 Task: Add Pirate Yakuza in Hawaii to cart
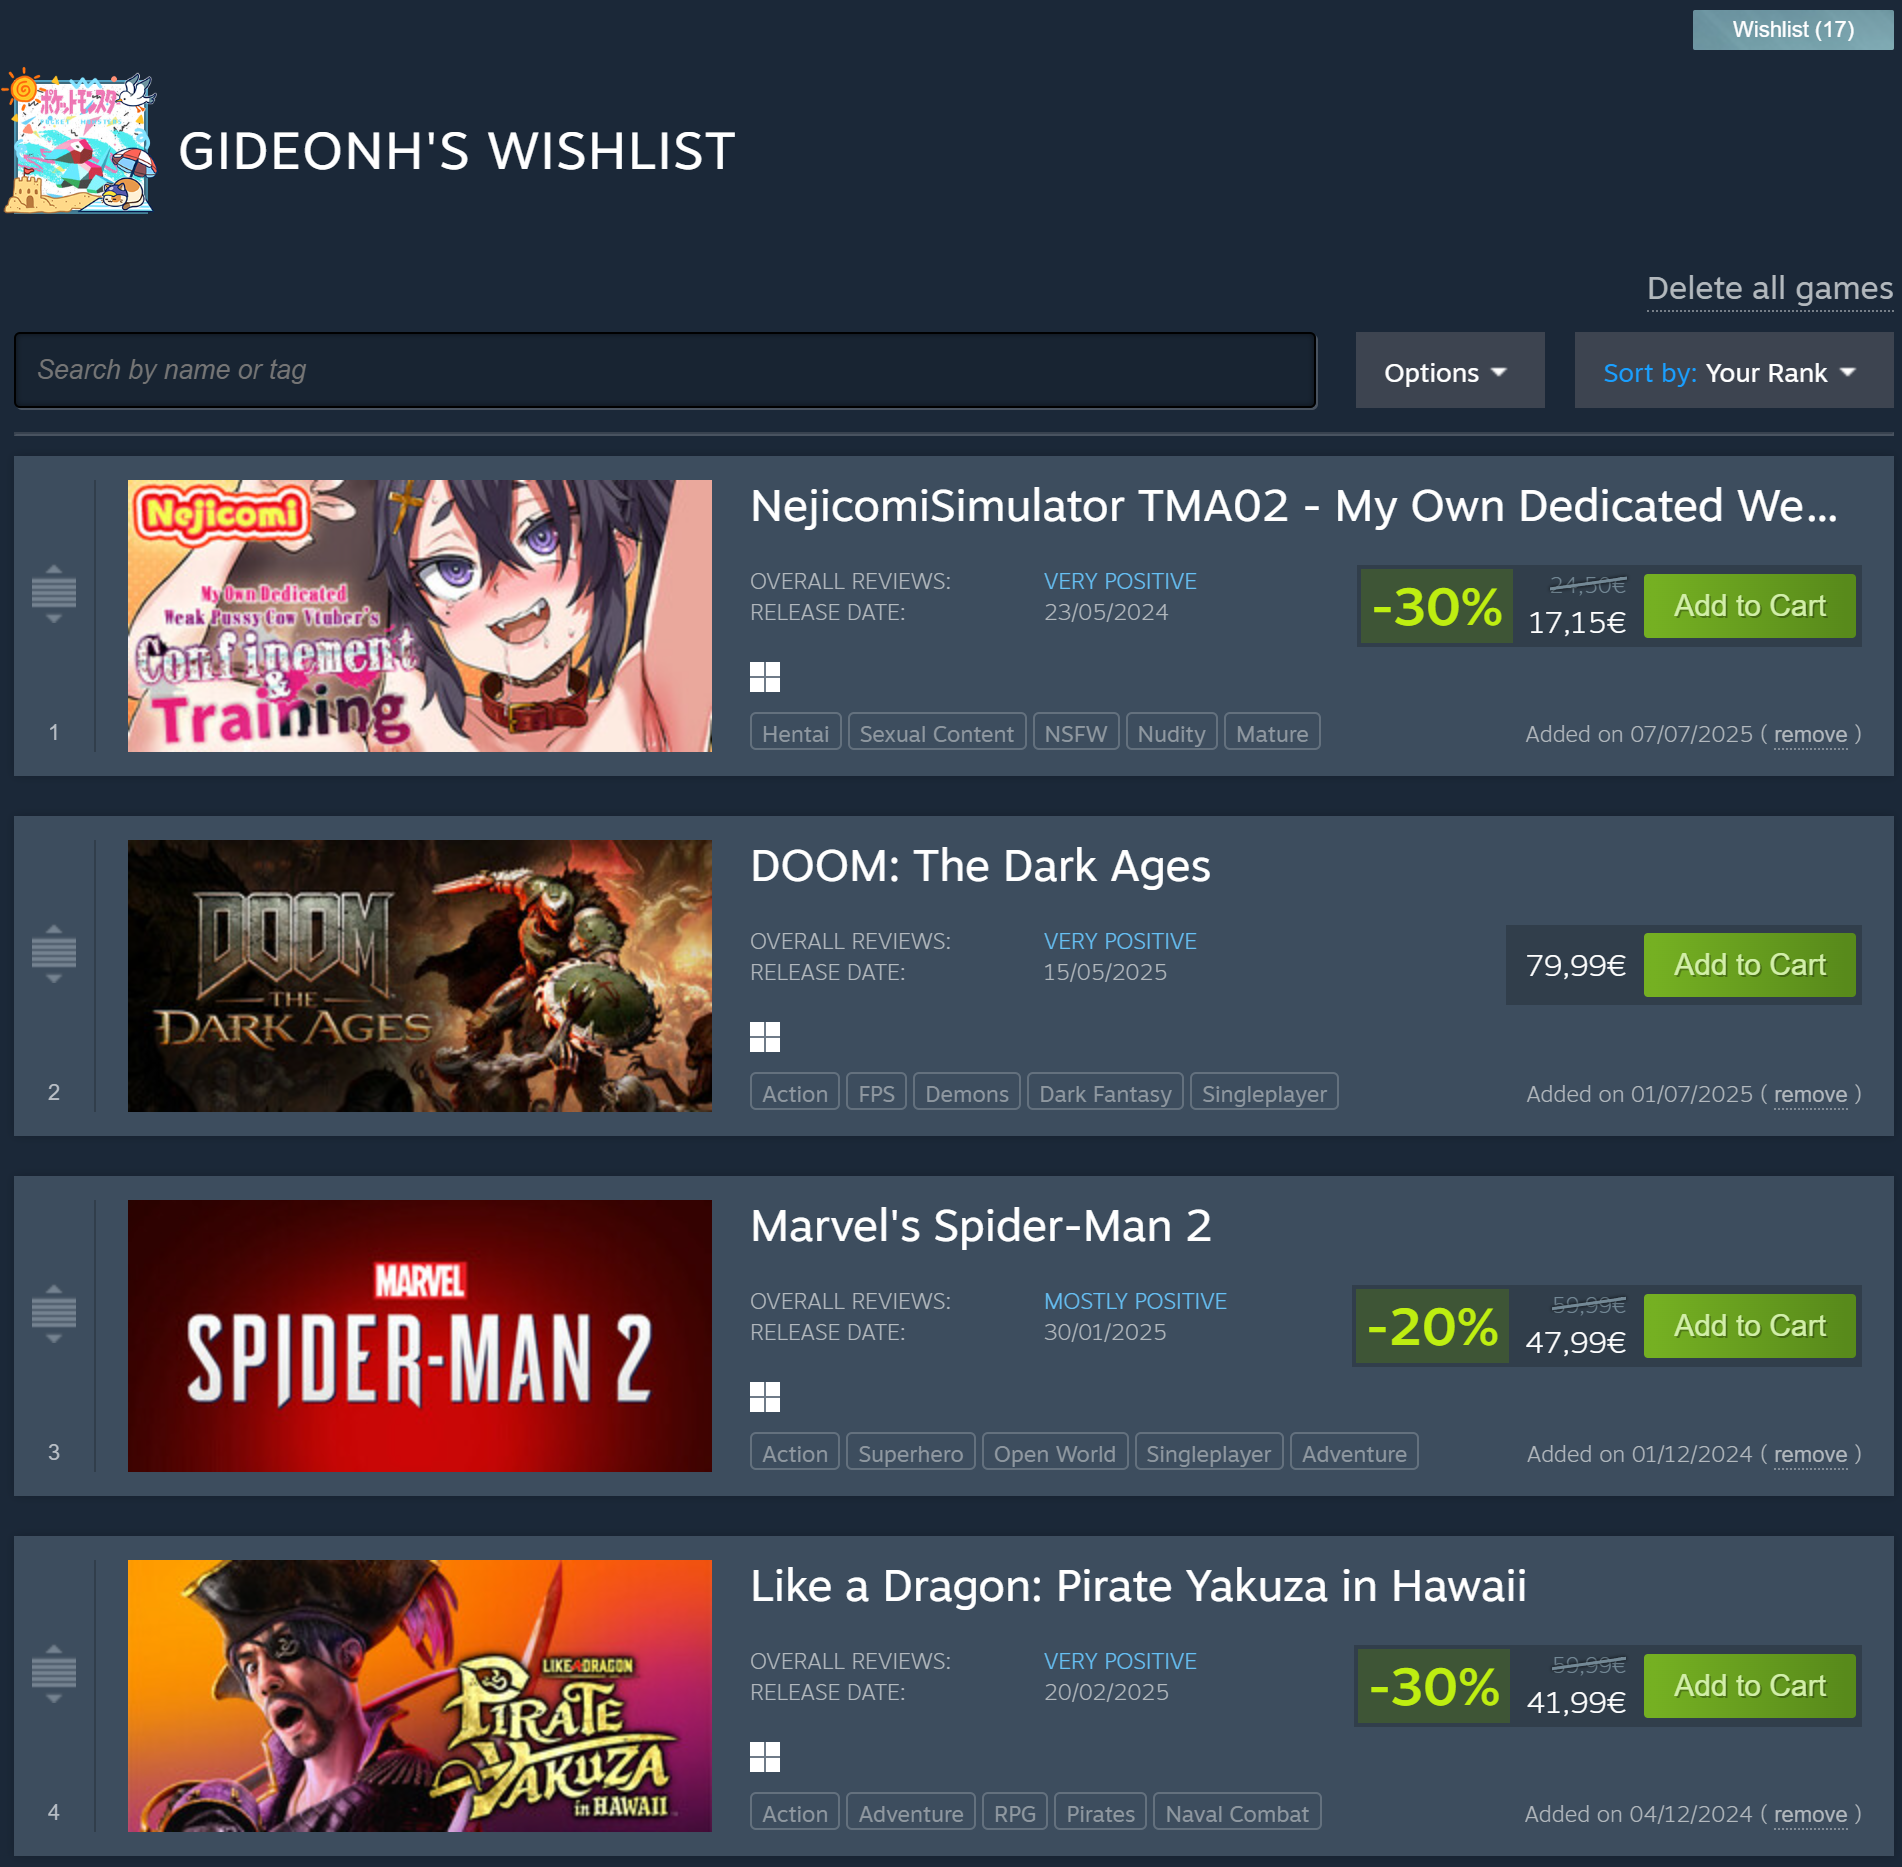pos(1749,1685)
